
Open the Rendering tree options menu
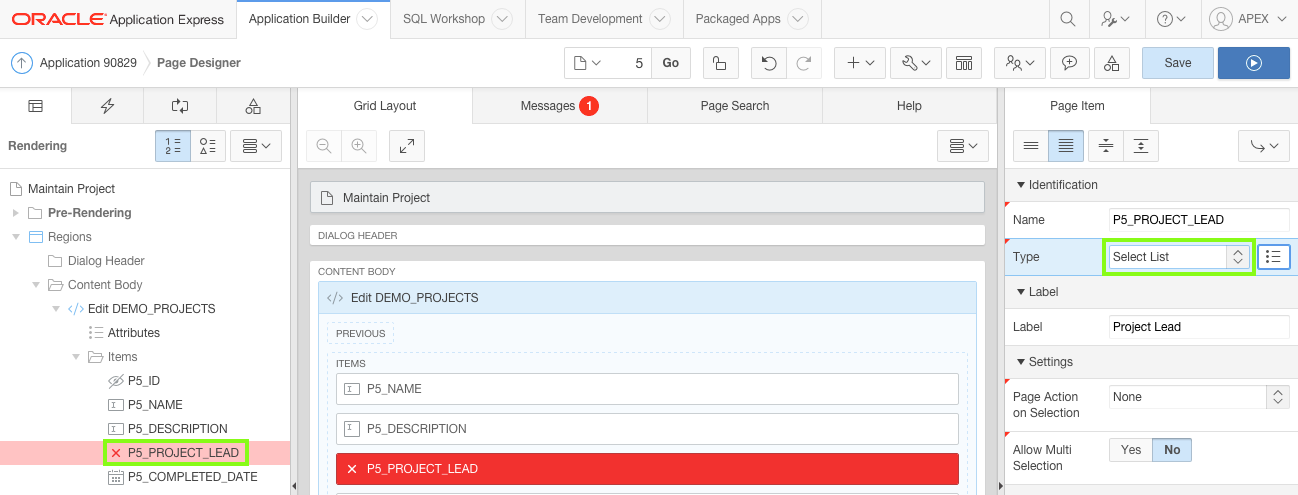pos(257,146)
